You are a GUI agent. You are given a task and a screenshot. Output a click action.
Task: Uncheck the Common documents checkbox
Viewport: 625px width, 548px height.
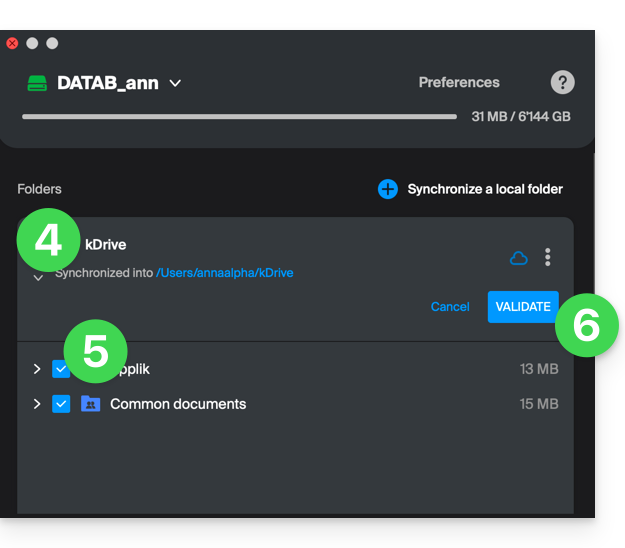61,404
